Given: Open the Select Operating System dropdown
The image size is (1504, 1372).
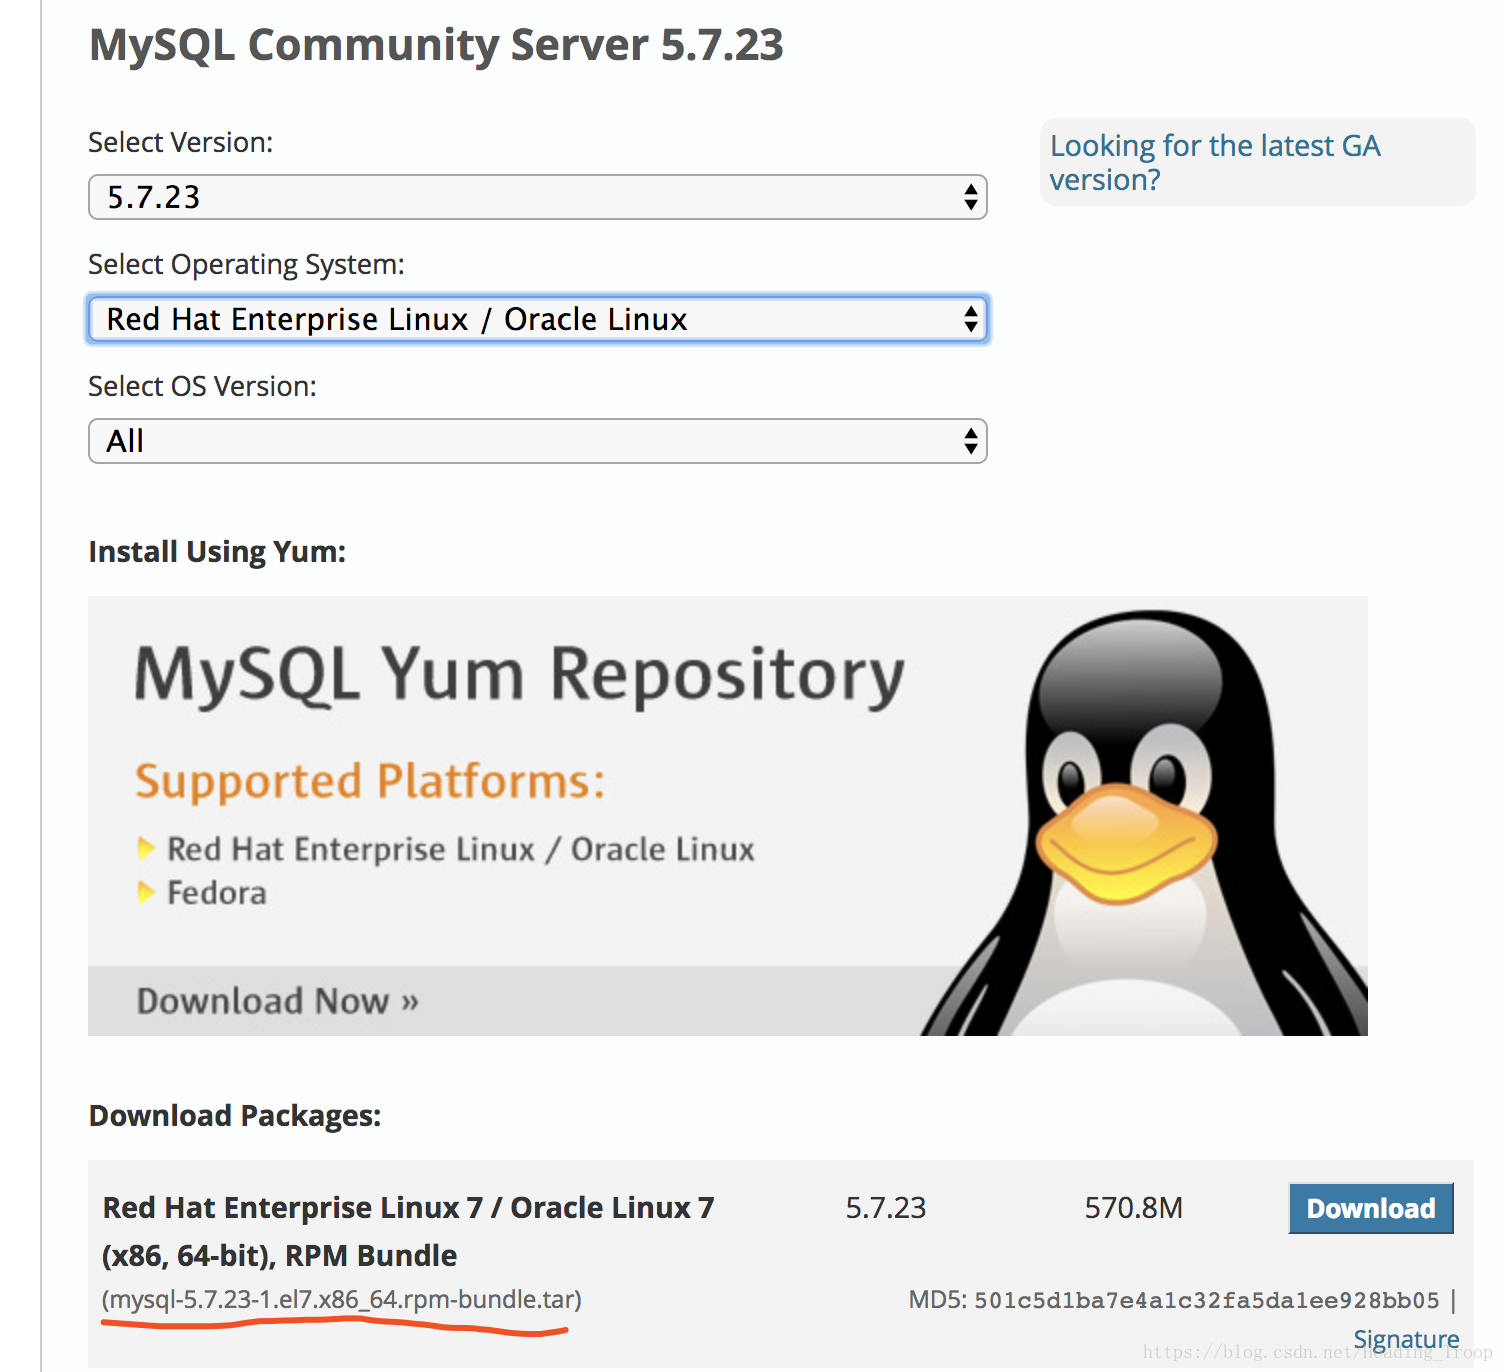Looking at the screenshot, I should [x=538, y=319].
